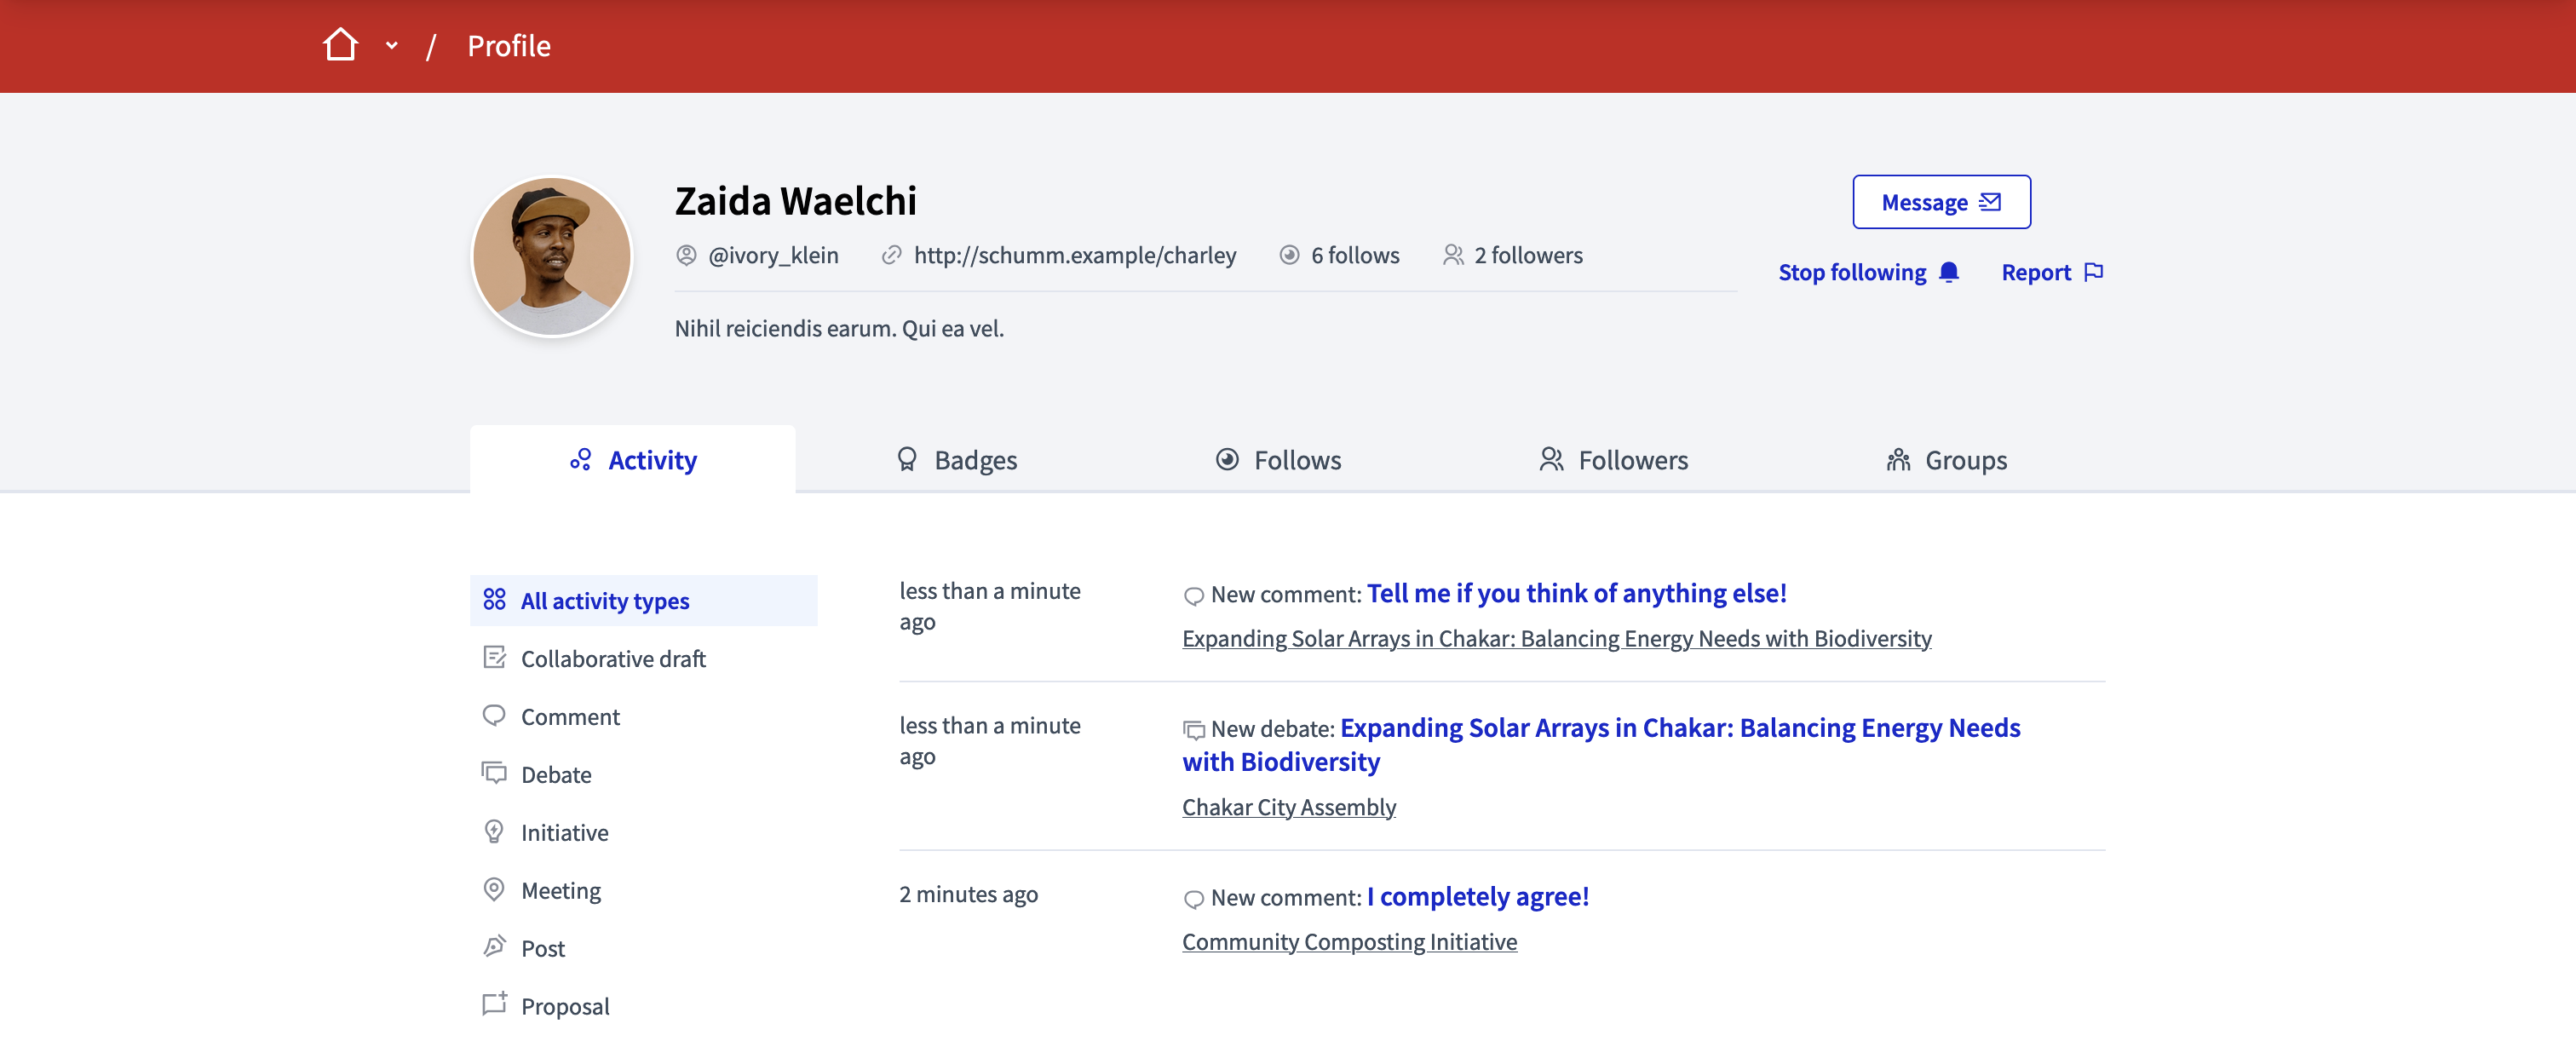Open the Chakar City Assembly link

click(1288, 807)
